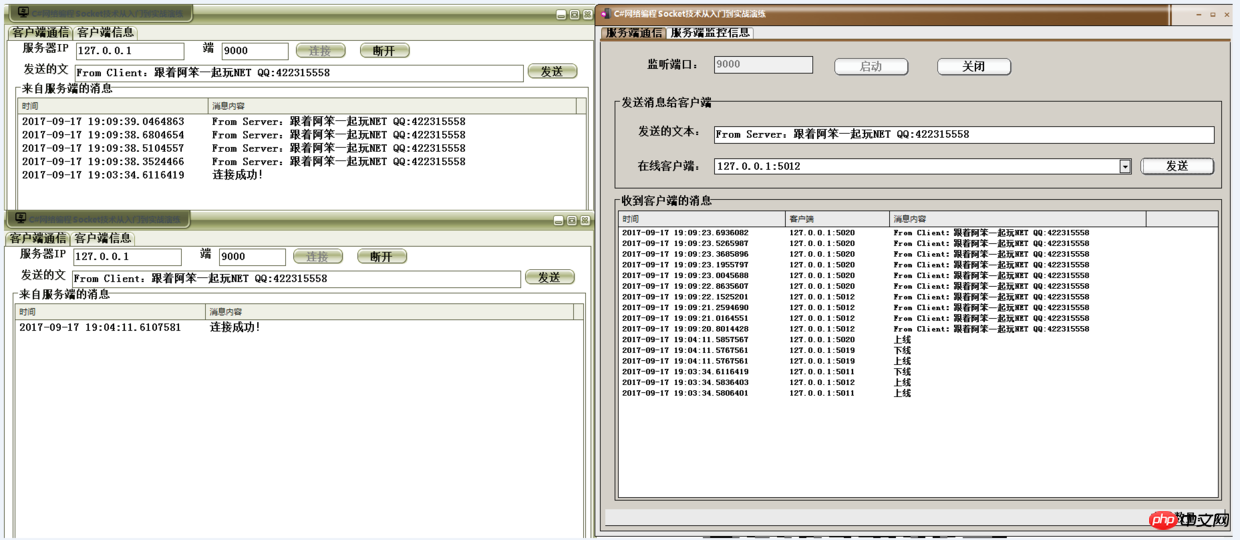Open 客户端信息 tab in top client window
This screenshot has width=1240, height=540.
pos(105,32)
